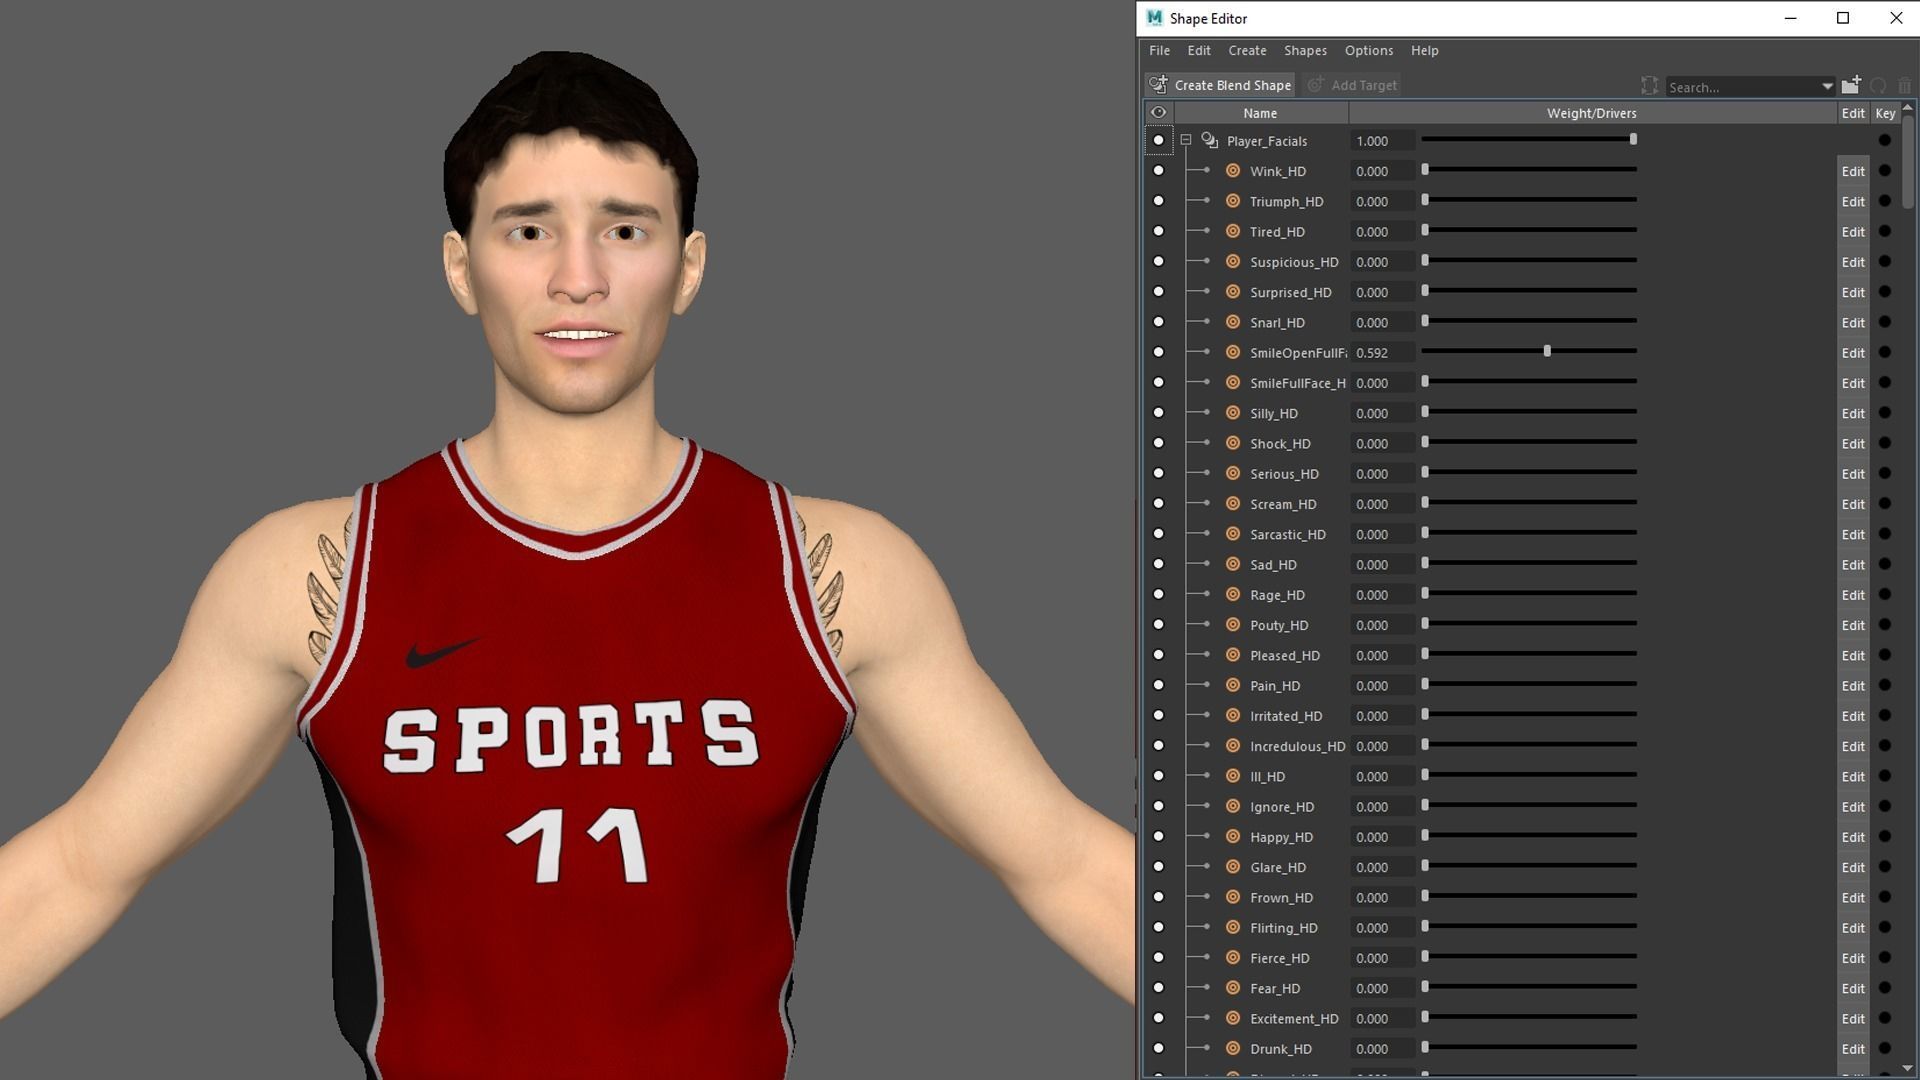Set key dot for Sad_HD row
The height and width of the screenshot is (1080, 1920).
tap(1884, 564)
